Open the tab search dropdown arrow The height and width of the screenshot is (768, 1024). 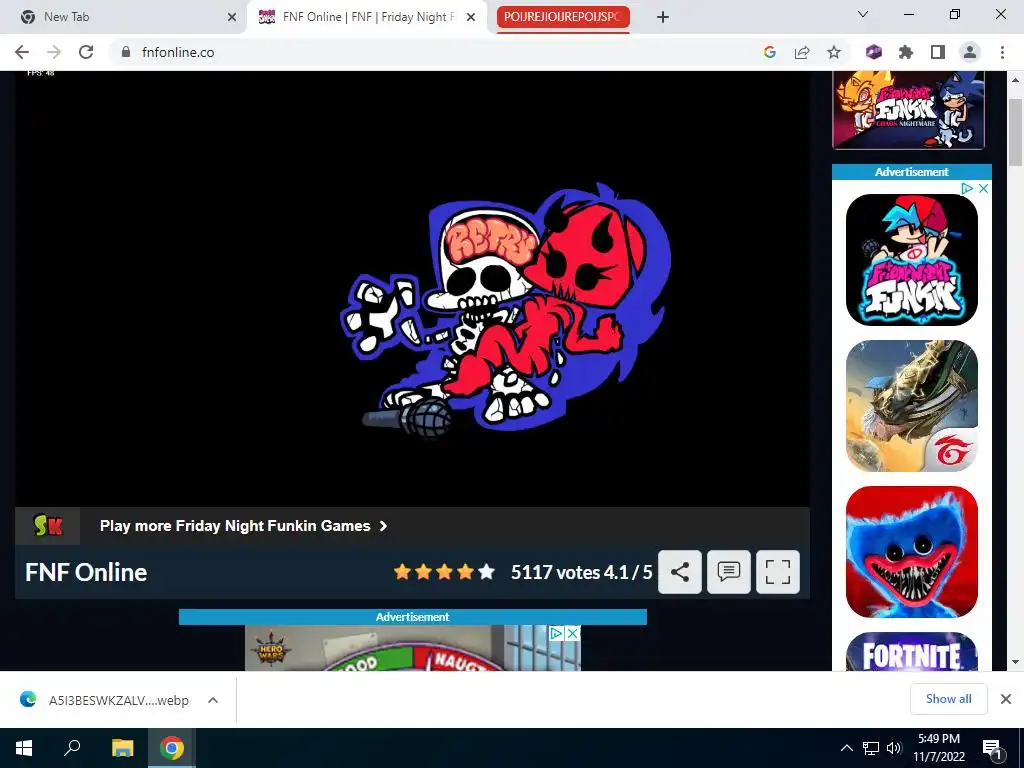863,14
